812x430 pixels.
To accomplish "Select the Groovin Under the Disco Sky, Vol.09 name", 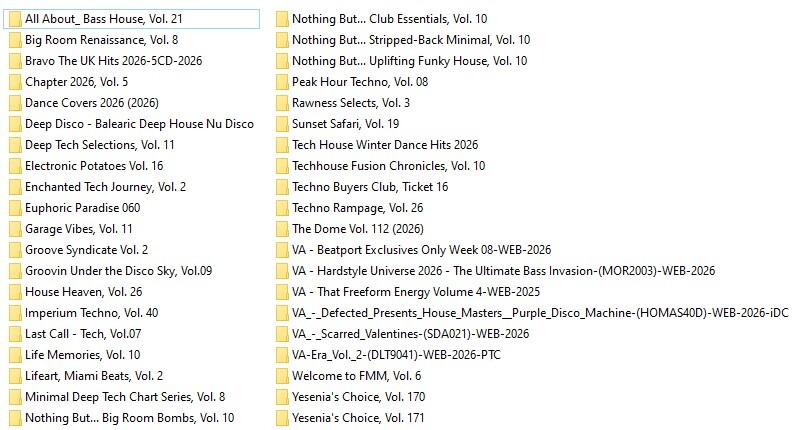I will (x=119, y=271).
